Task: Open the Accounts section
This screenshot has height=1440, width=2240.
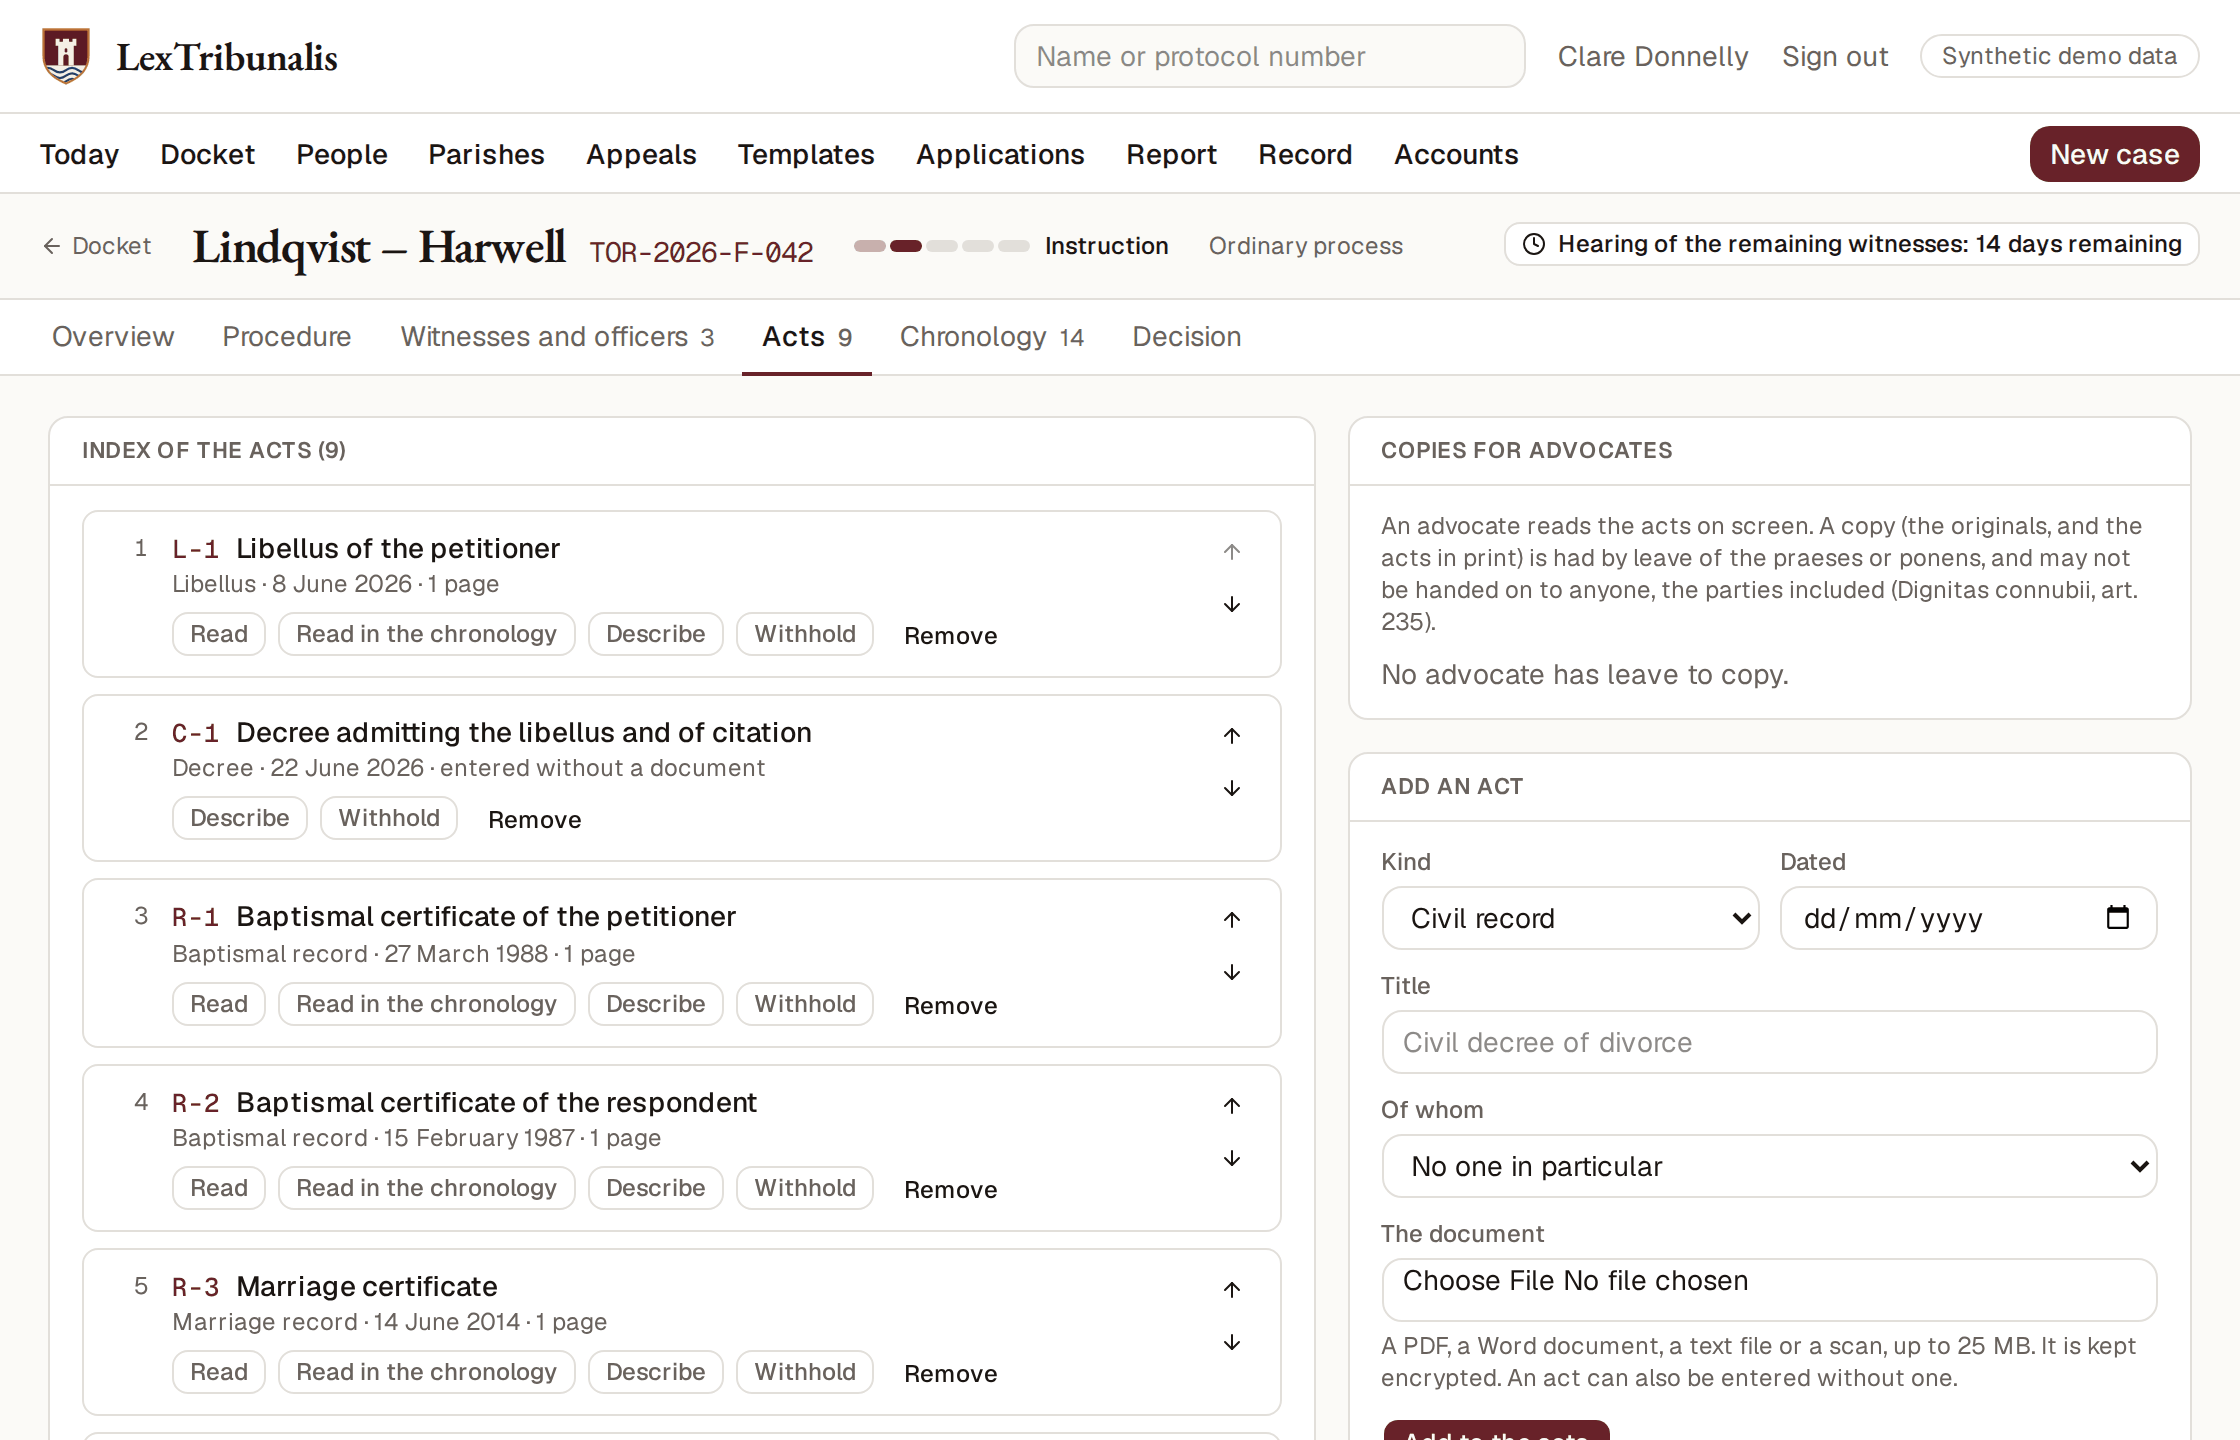Action: pos(1456,154)
